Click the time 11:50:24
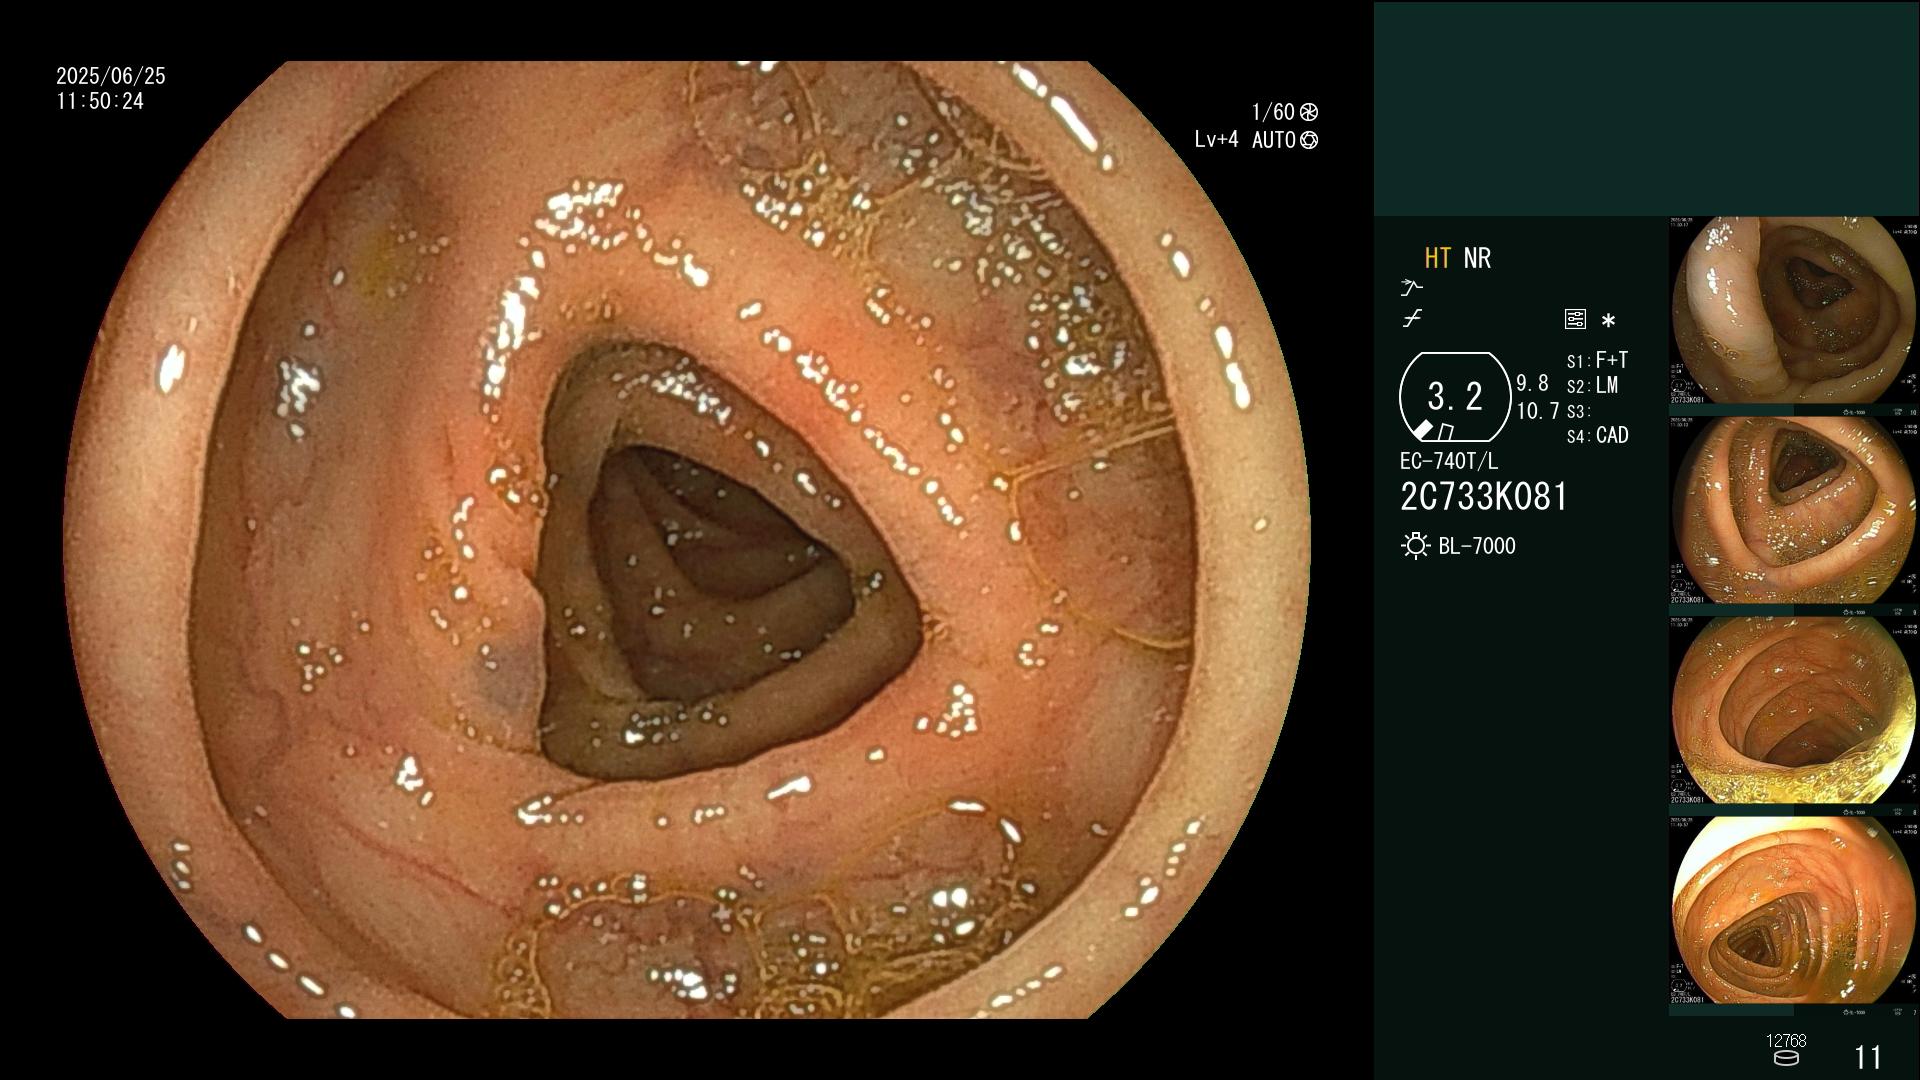Image resolution: width=1920 pixels, height=1080 pixels. 100,102
